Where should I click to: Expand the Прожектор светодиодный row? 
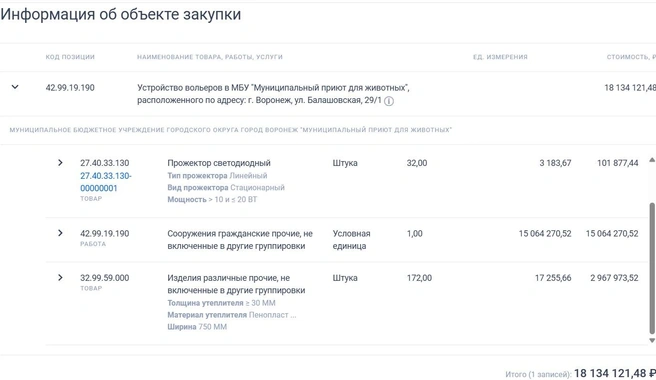tap(60, 162)
